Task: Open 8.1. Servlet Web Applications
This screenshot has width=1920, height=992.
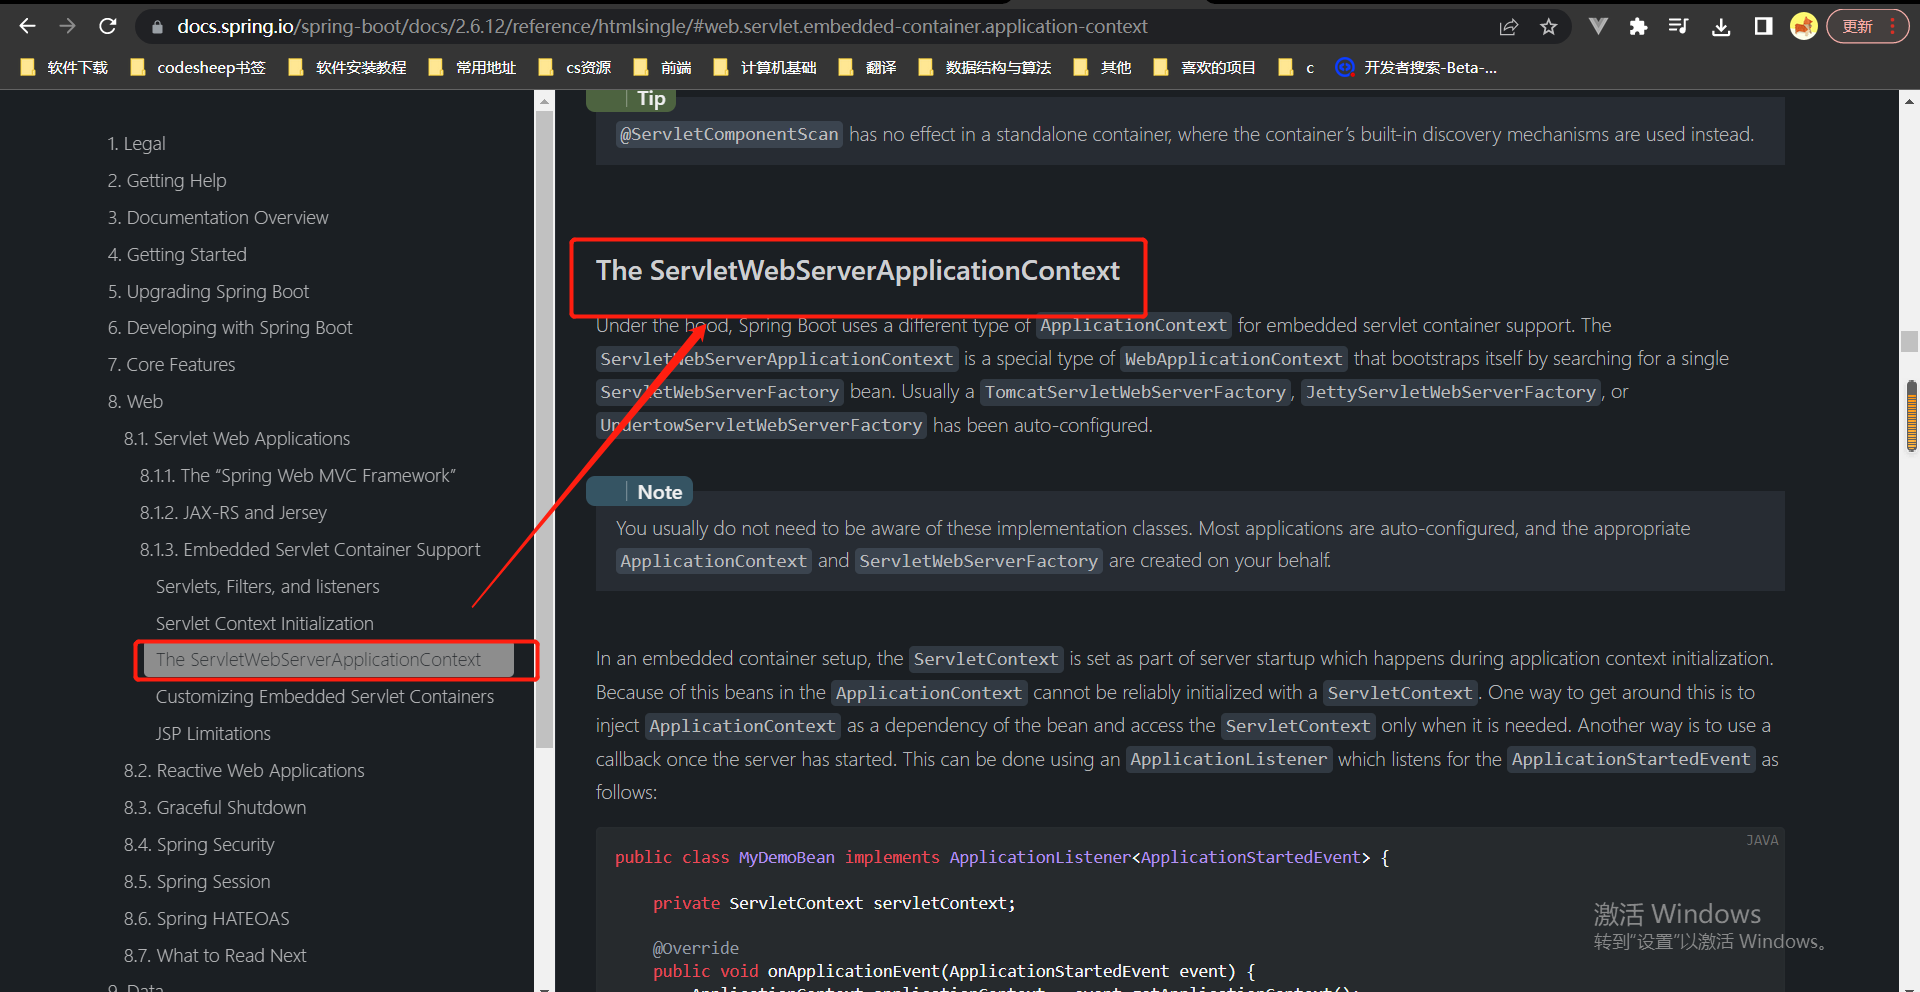Action: point(237,439)
